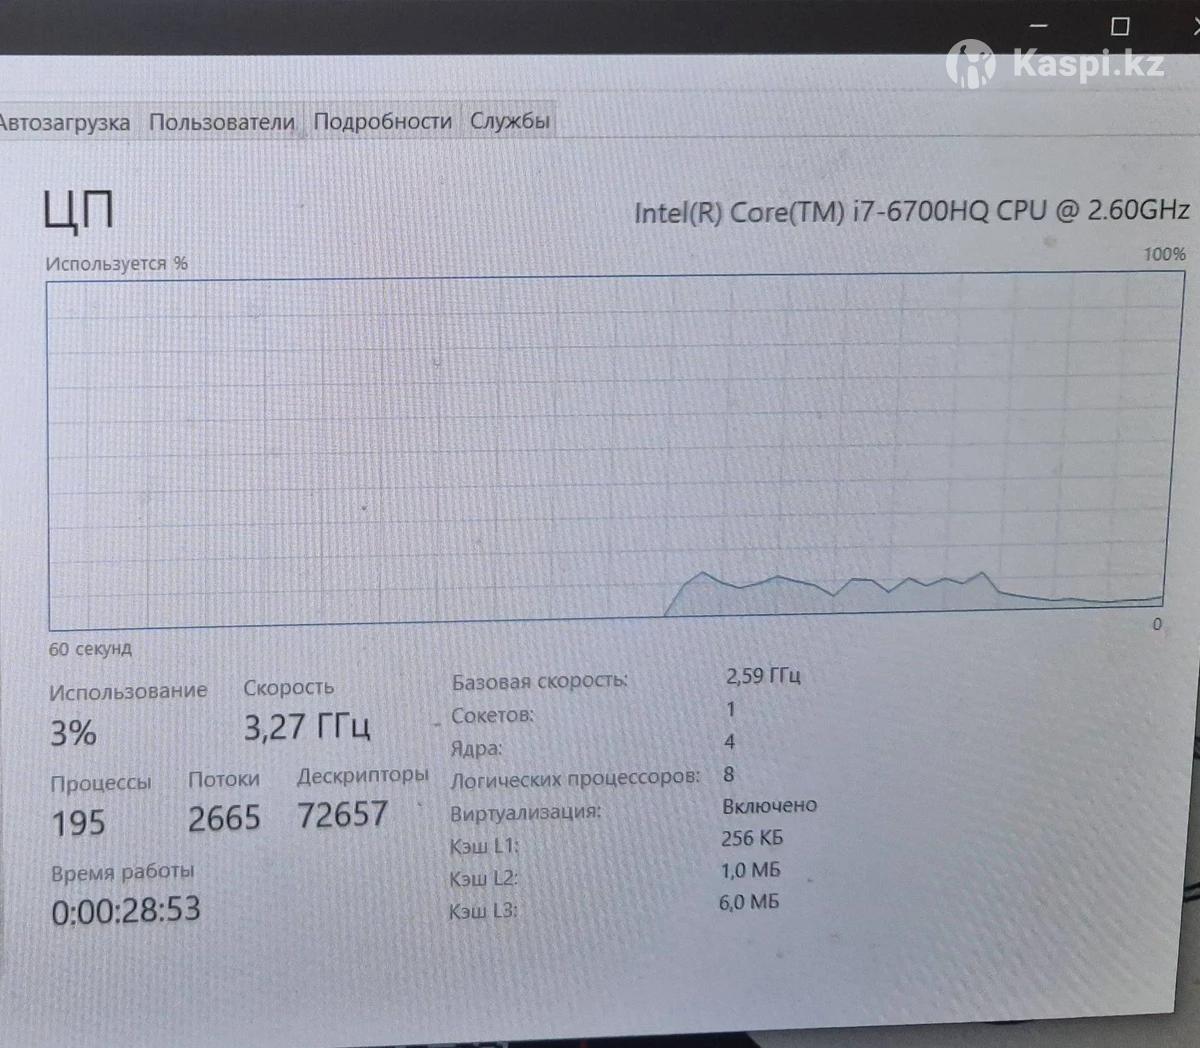Select the Подробности tab

(383, 121)
